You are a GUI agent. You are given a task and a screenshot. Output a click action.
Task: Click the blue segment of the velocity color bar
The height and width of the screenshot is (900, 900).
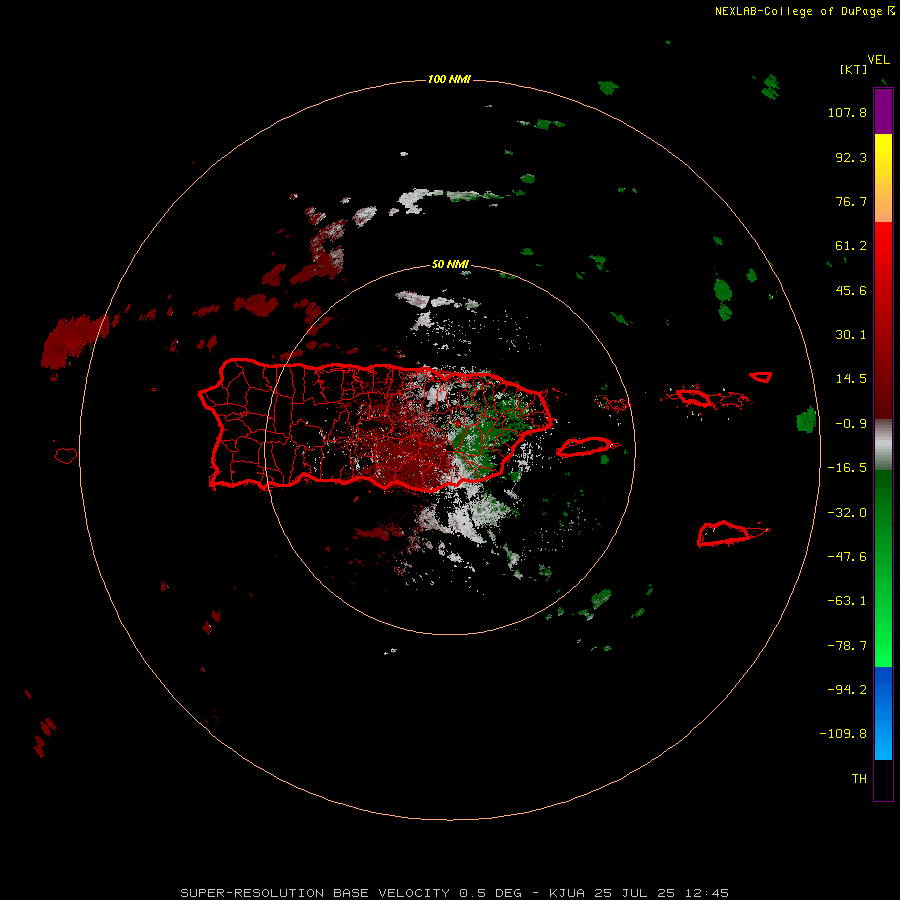pyautogui.click(x=883, y=713)
